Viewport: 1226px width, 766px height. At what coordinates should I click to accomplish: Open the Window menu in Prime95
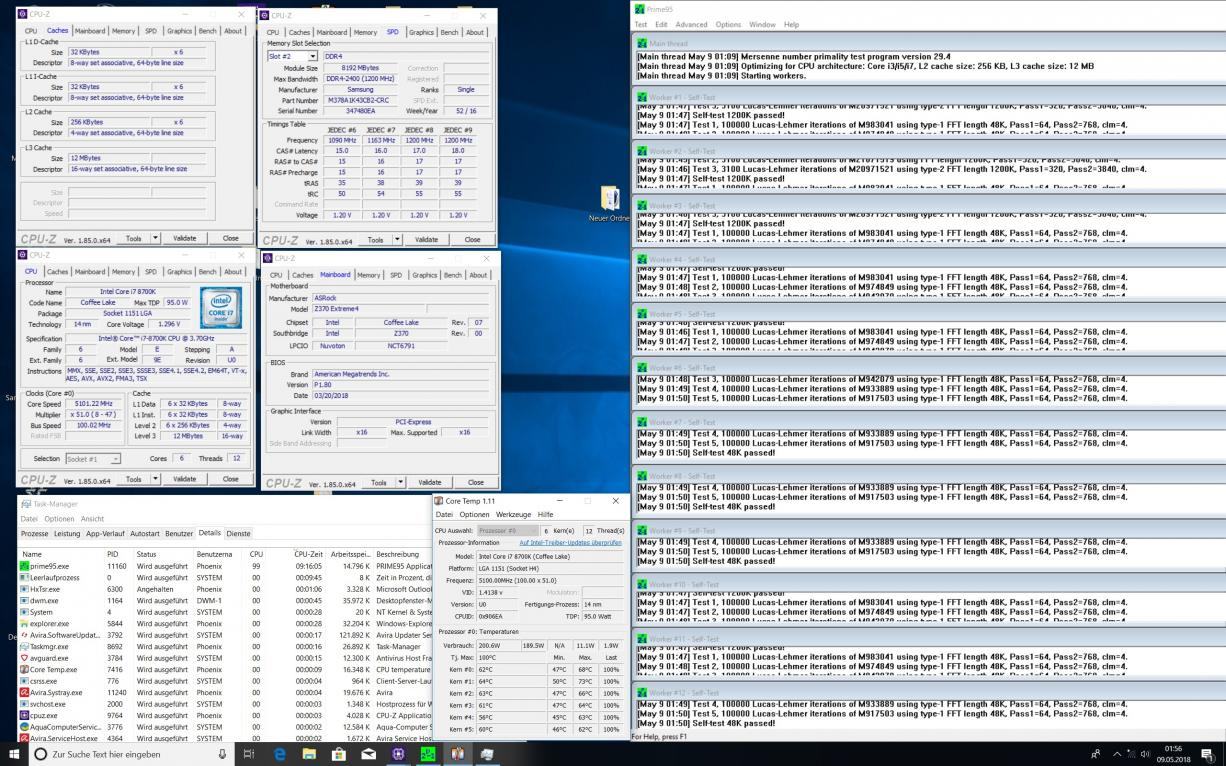click(762, 24)
